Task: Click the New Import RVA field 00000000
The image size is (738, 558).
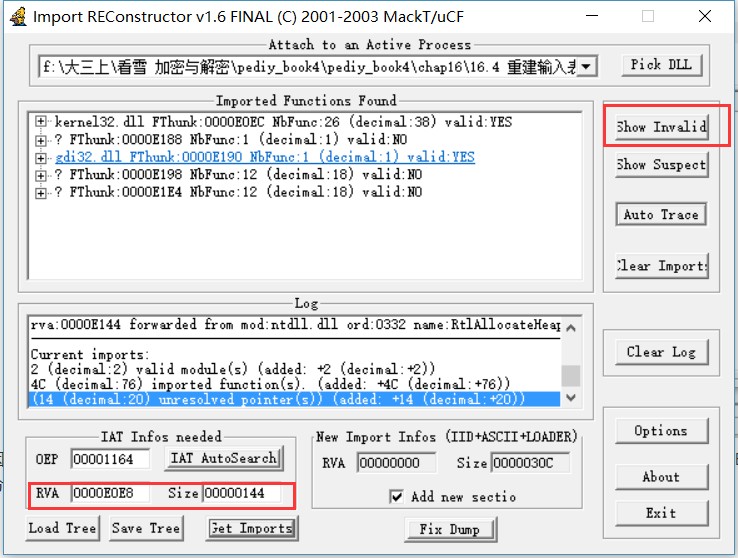Action: 396,463
